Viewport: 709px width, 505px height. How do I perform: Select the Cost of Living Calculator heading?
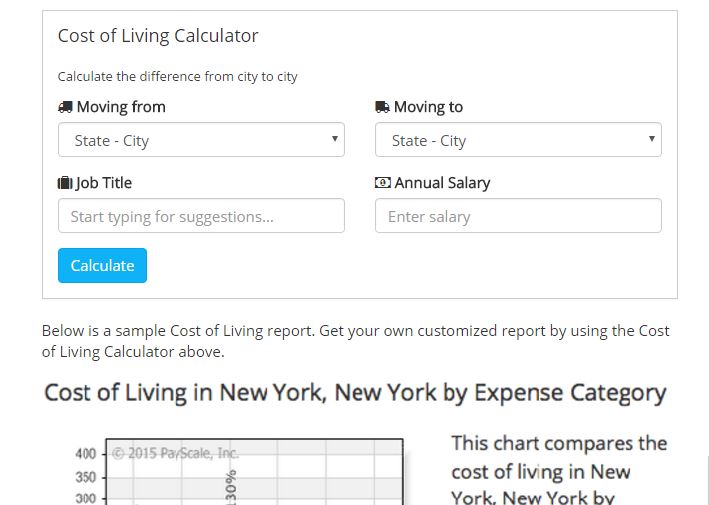tap(158, 36)
